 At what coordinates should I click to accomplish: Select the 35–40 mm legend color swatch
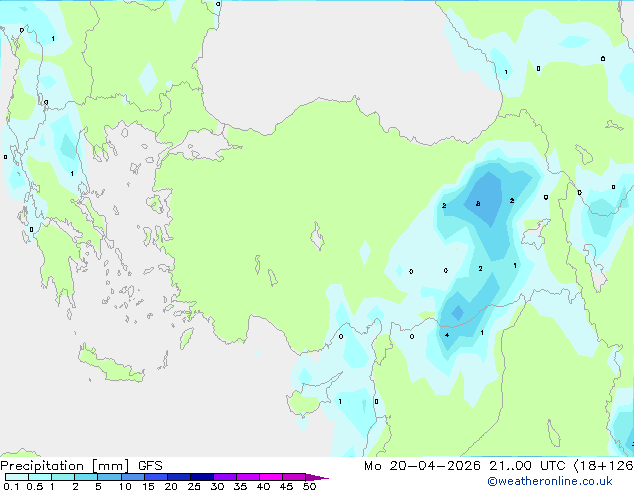(x=247, y=477)
